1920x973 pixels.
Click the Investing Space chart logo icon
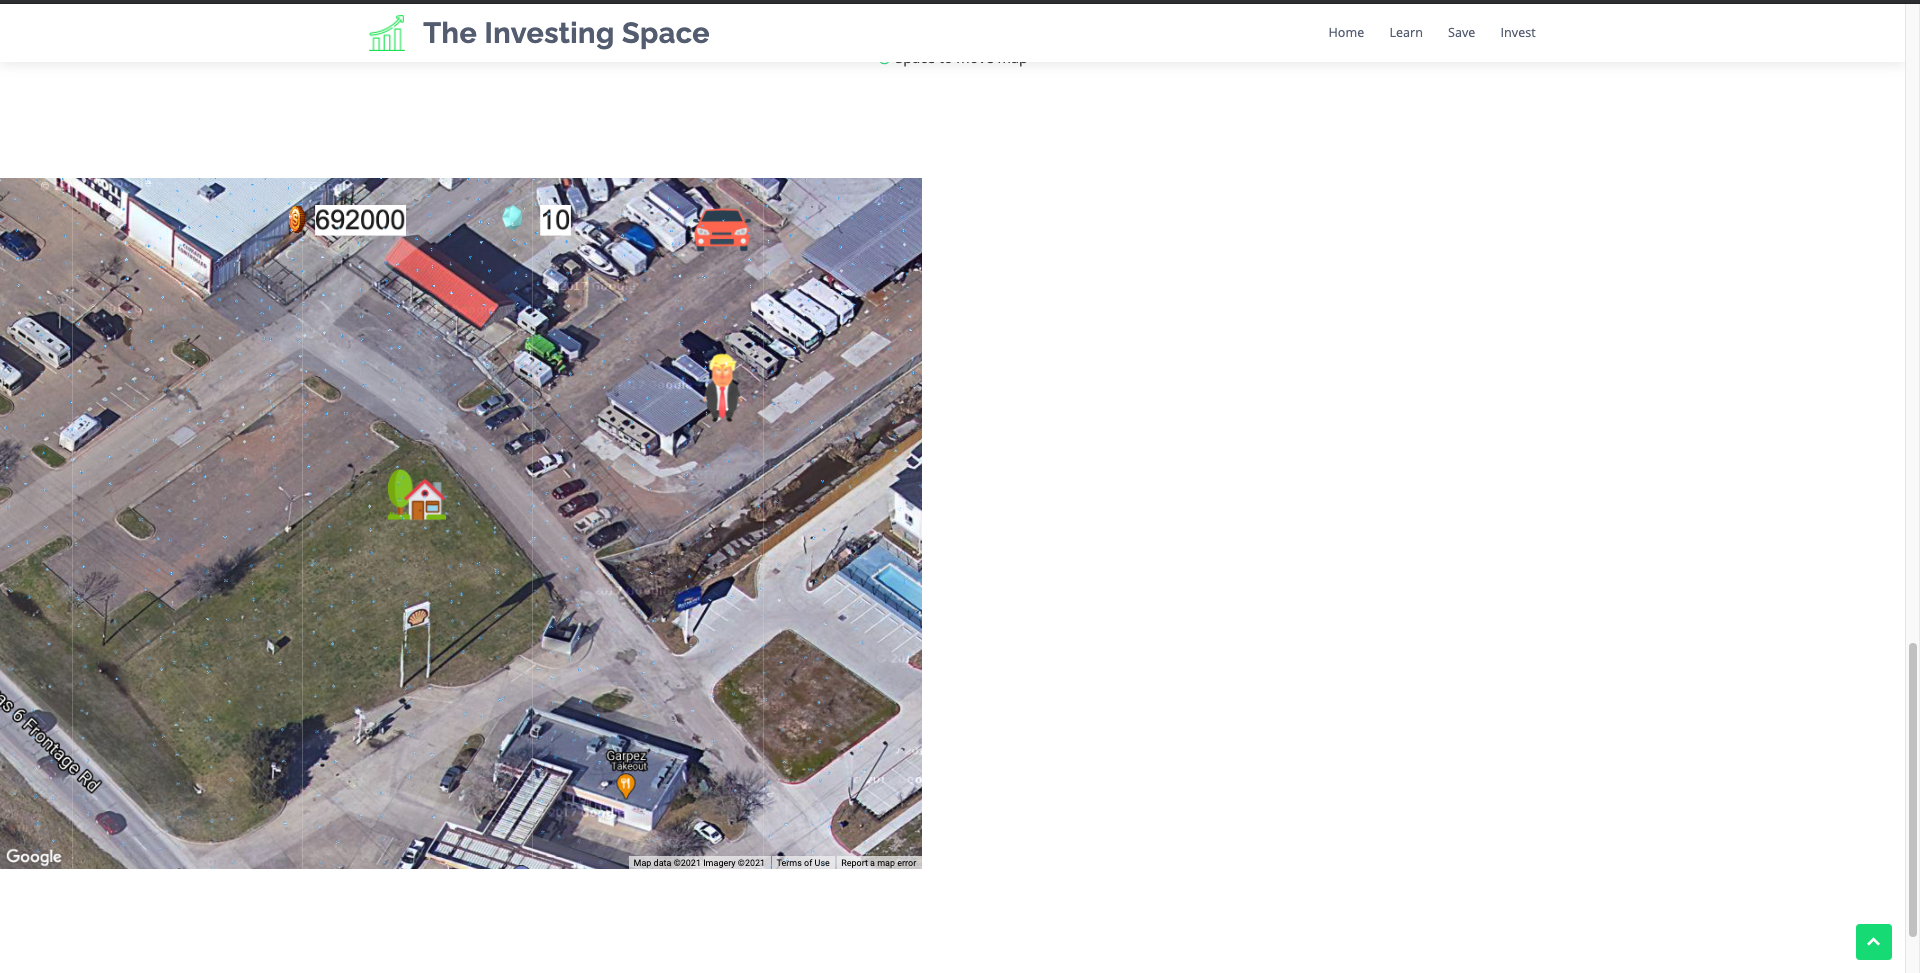pos(387,33)
